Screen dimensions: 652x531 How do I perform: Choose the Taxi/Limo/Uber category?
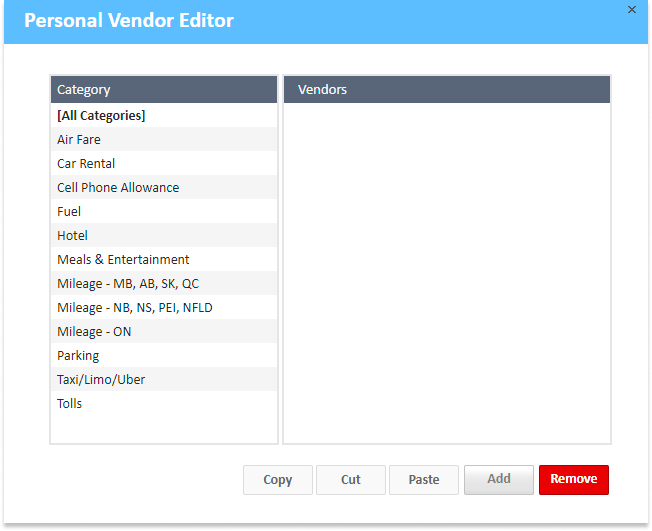tap(101, 380)
